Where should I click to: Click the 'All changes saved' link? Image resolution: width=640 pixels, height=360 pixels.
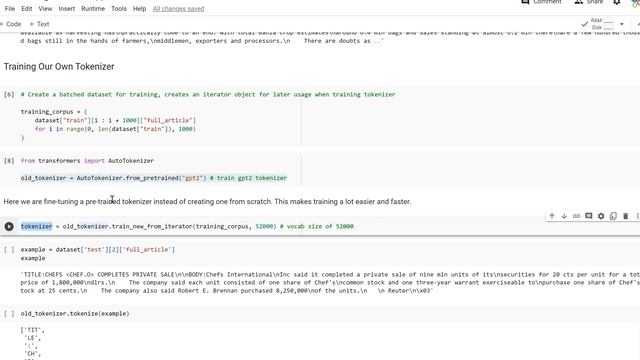(x=178, y=9)
